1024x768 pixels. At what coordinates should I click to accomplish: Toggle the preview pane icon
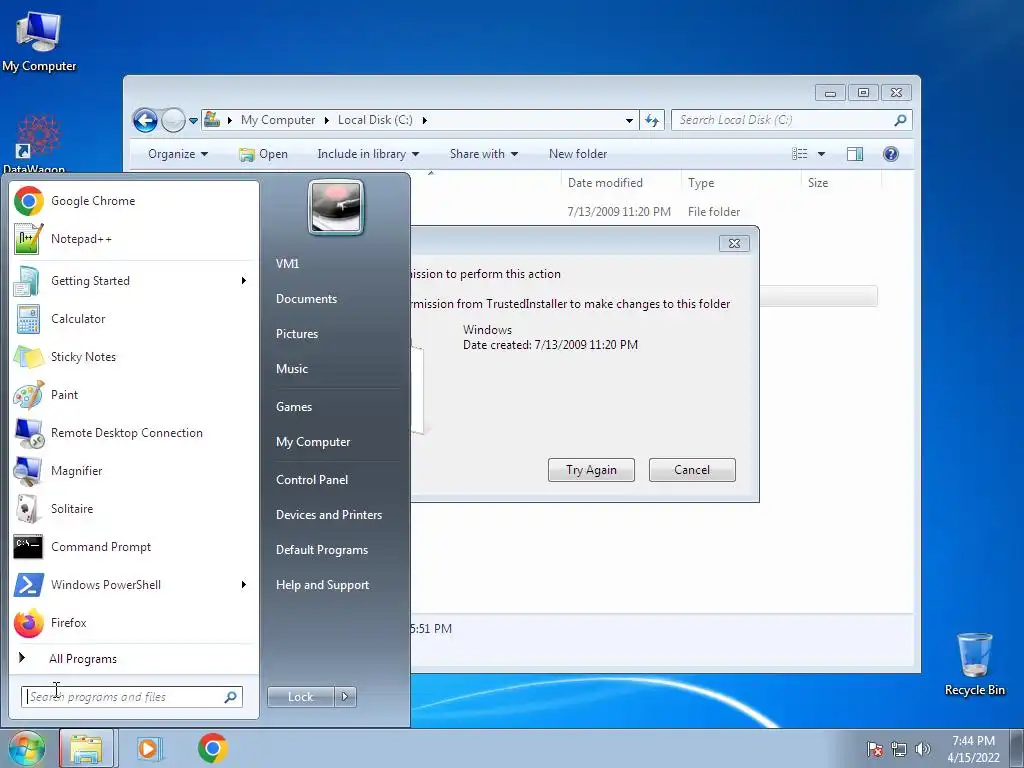coord(854,154)
